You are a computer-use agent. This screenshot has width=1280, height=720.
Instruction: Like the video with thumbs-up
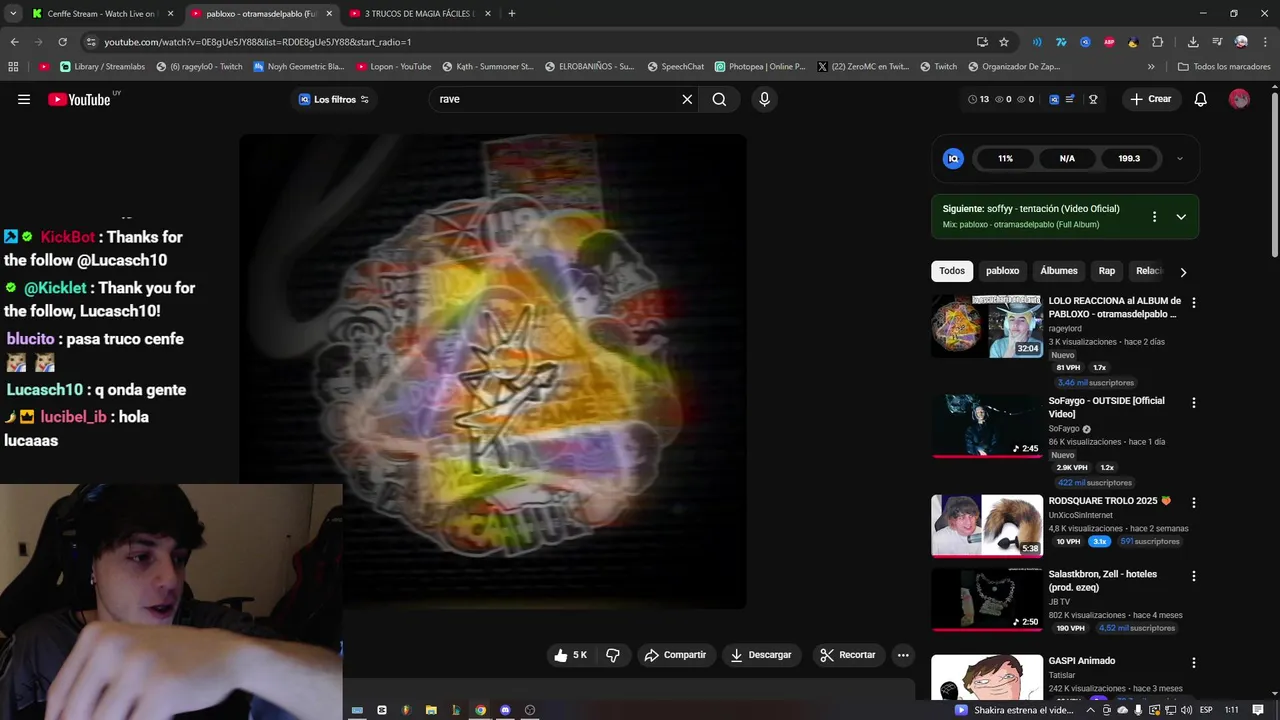point(571,655)
